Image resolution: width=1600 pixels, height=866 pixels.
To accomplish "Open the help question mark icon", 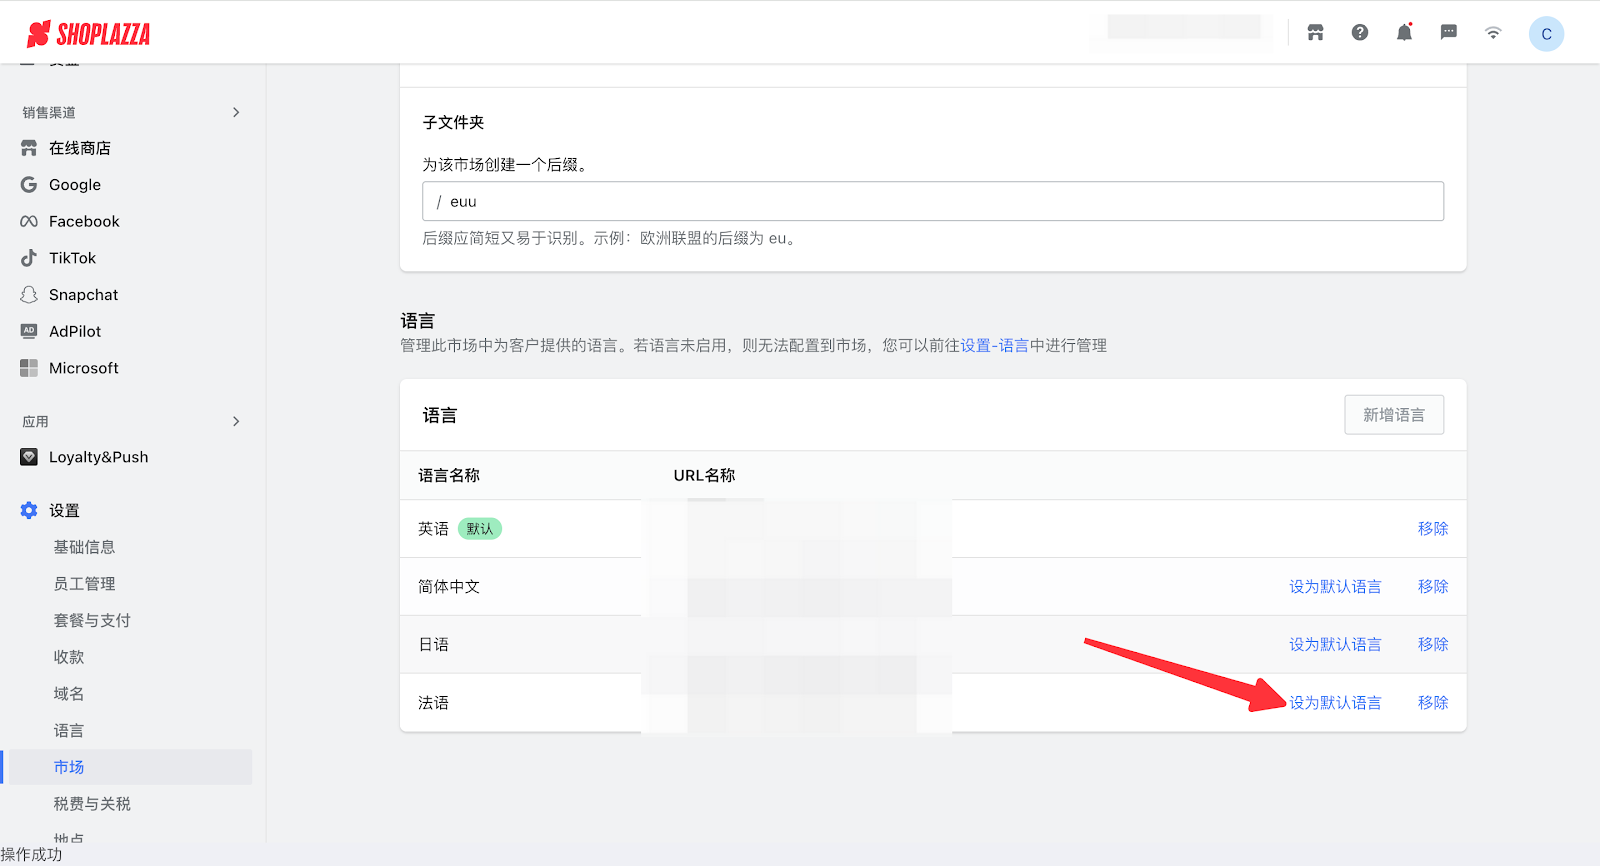I will click(1360, 33).
